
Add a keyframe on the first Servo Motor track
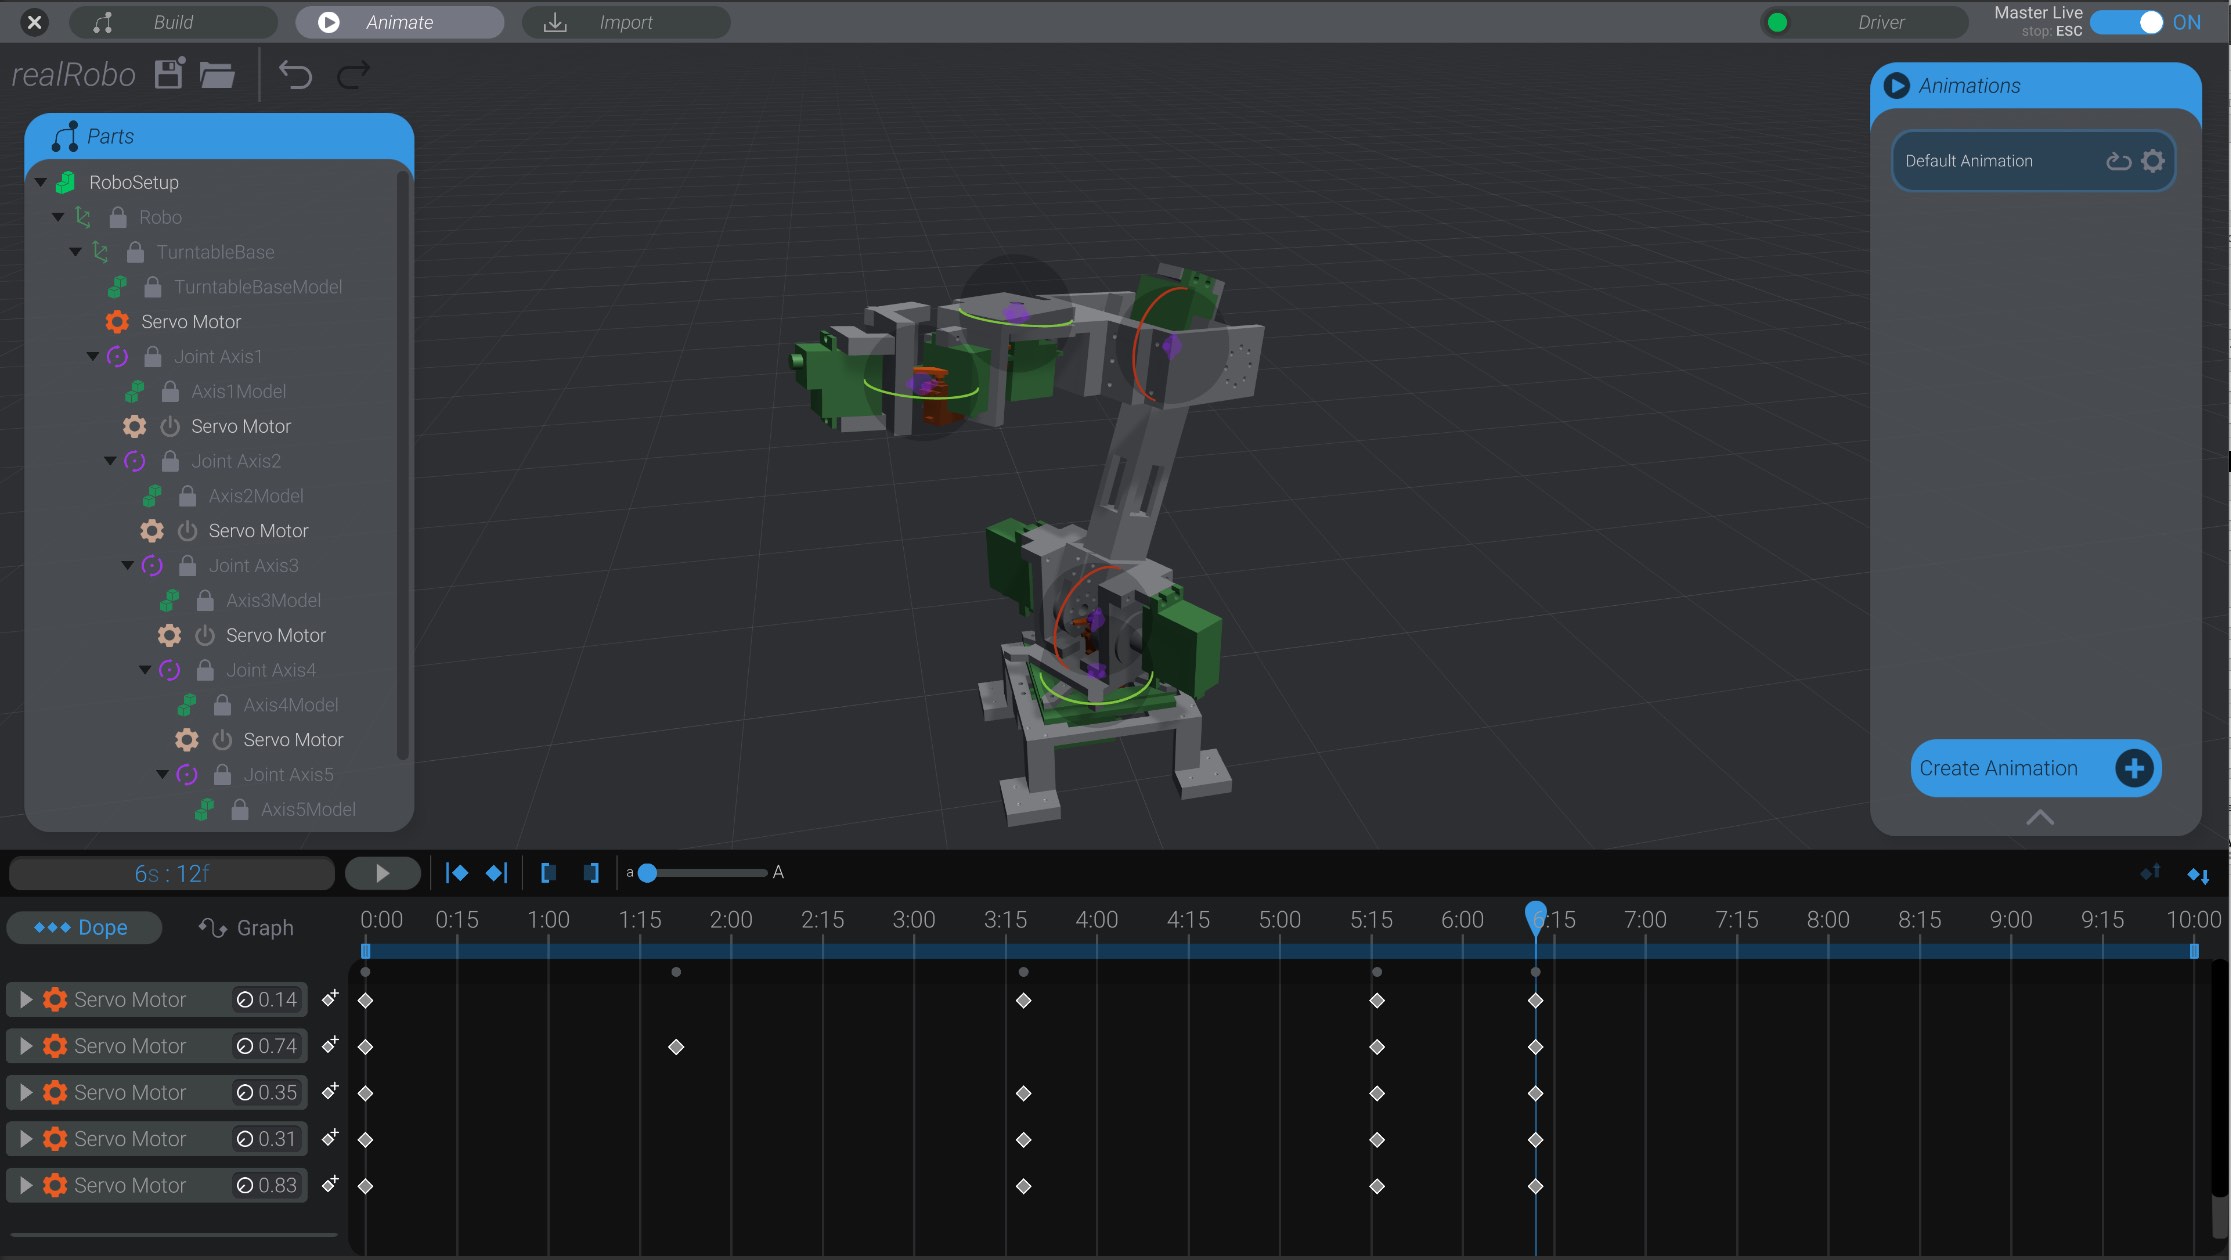pos(331,996)
